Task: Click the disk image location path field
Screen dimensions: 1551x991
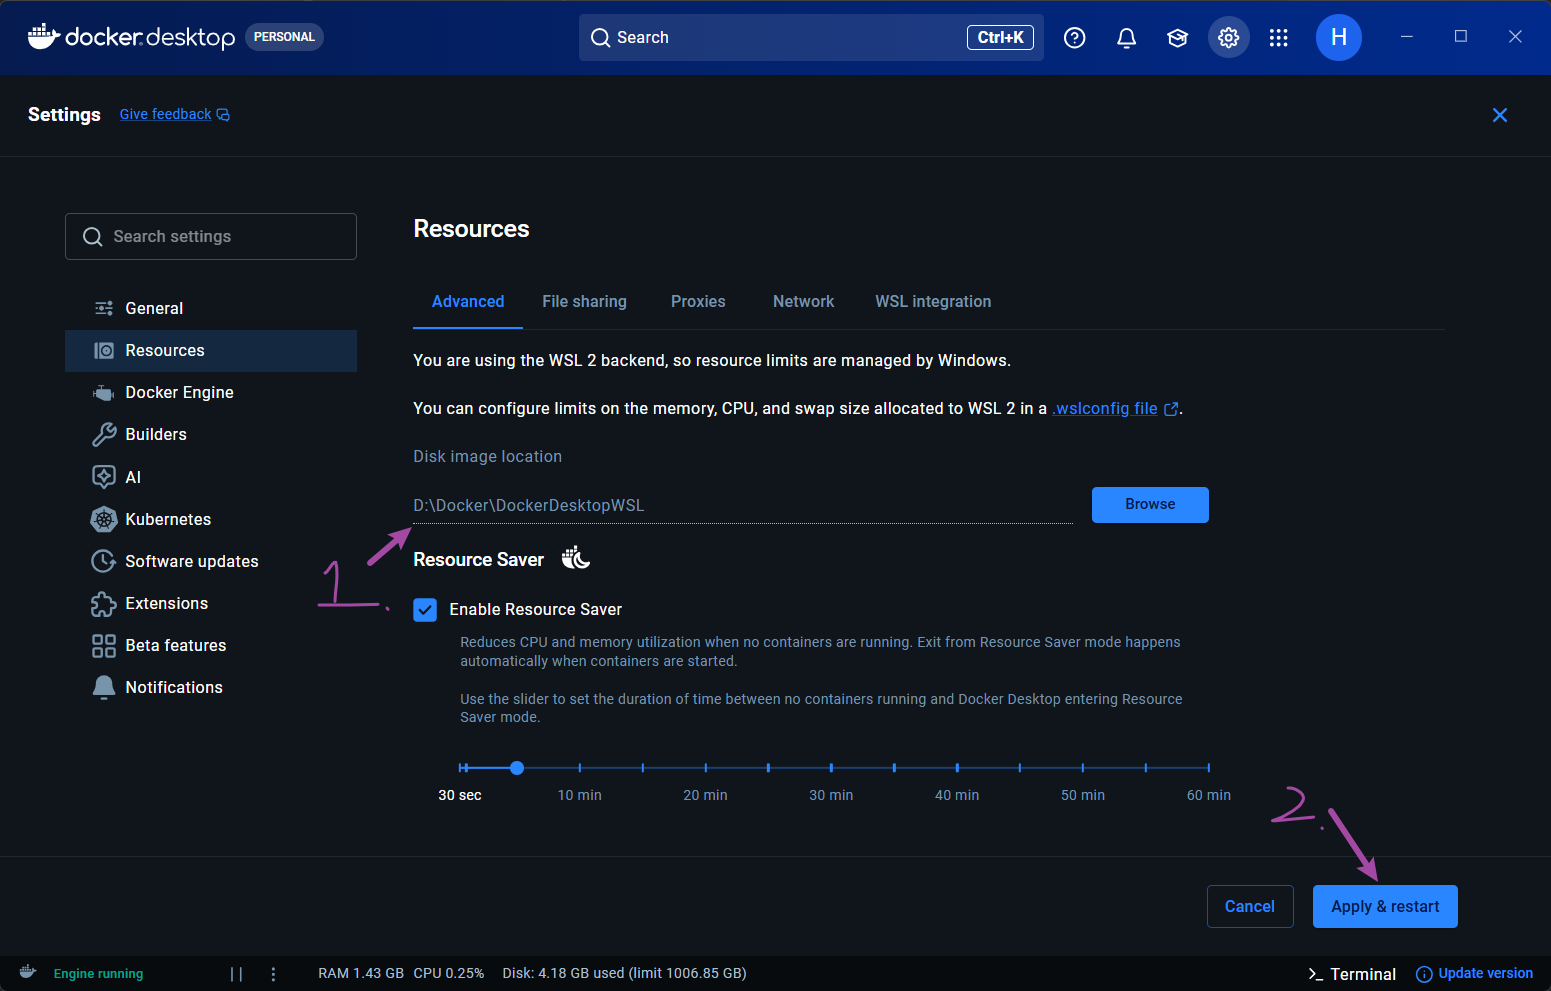Action: point(743,506)
